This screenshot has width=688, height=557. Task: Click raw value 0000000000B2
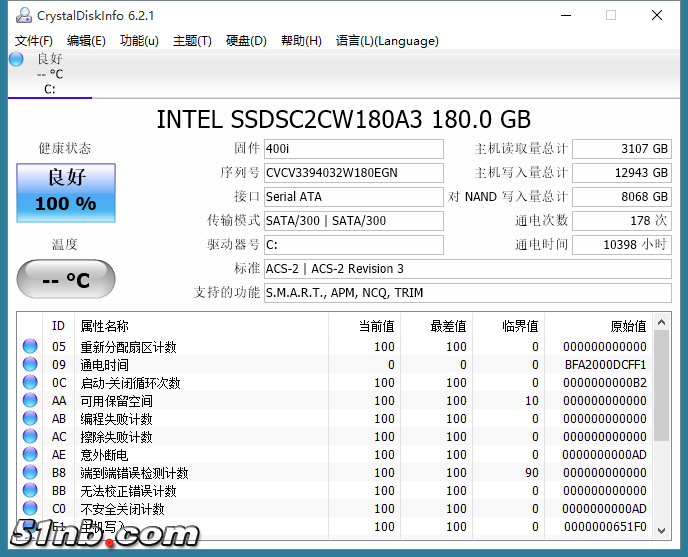tap(605, 383)
